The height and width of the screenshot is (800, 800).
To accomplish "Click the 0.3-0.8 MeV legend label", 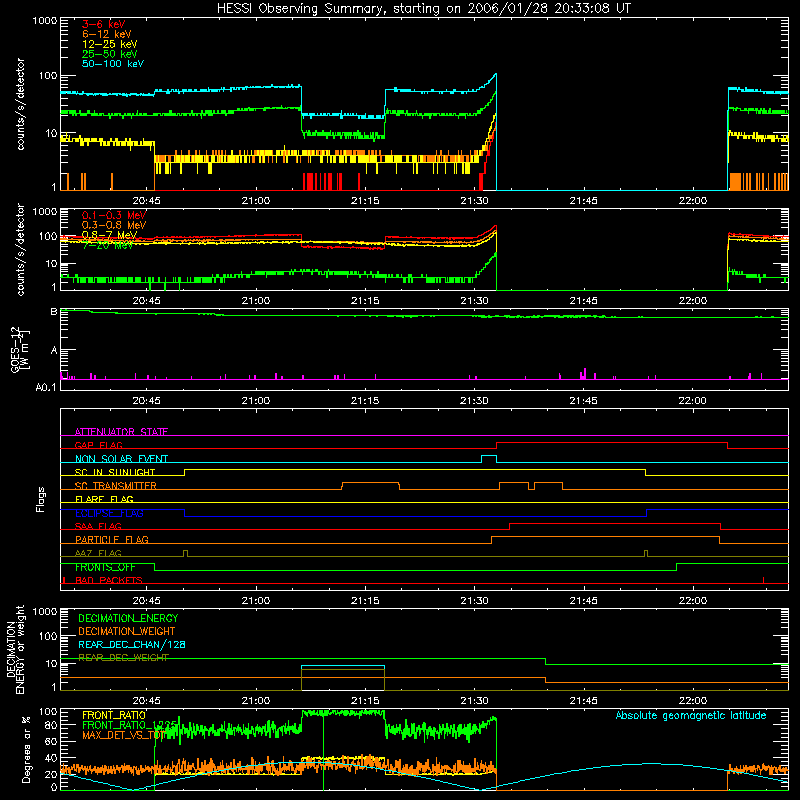I will point(114,225).
